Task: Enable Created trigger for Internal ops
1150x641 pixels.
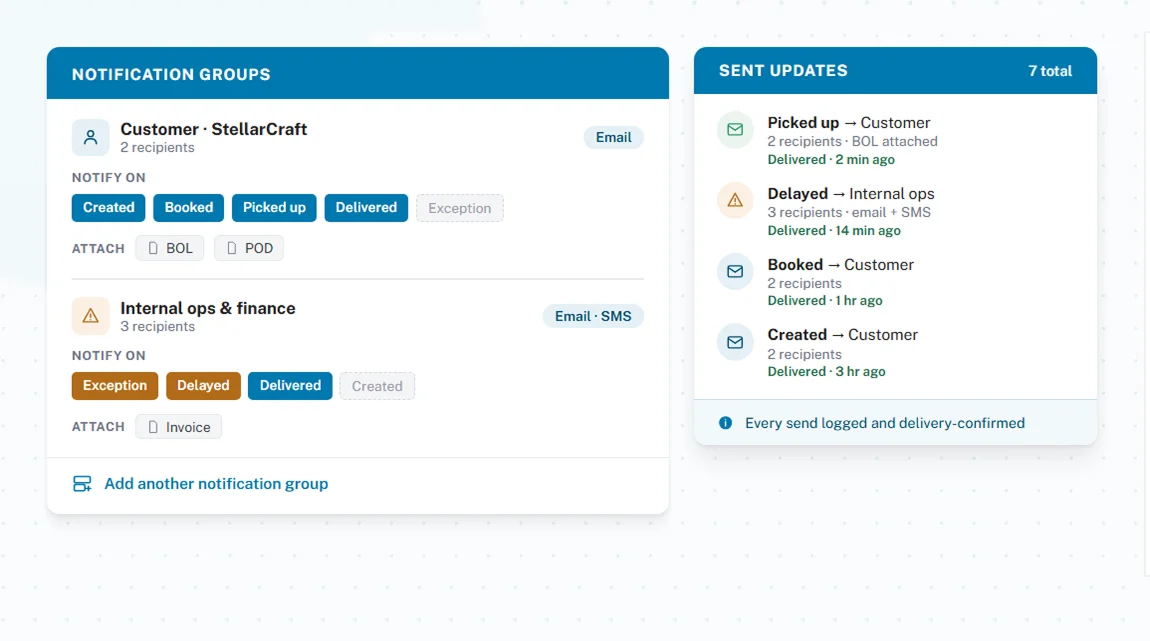Action: pyautogui.click(x=377, y=387)
